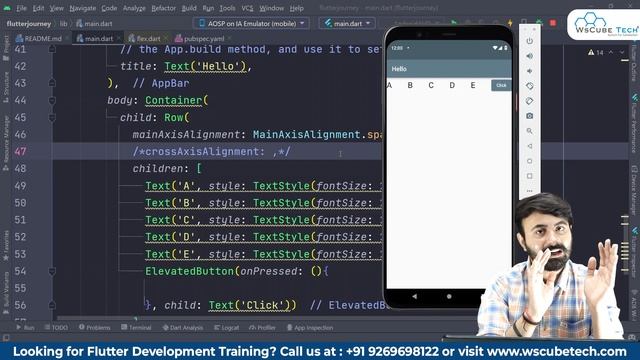The height and width of the screenshot is (360, 640).
Task: Click the emulator overview square icon
Action: tap(529, 176)
